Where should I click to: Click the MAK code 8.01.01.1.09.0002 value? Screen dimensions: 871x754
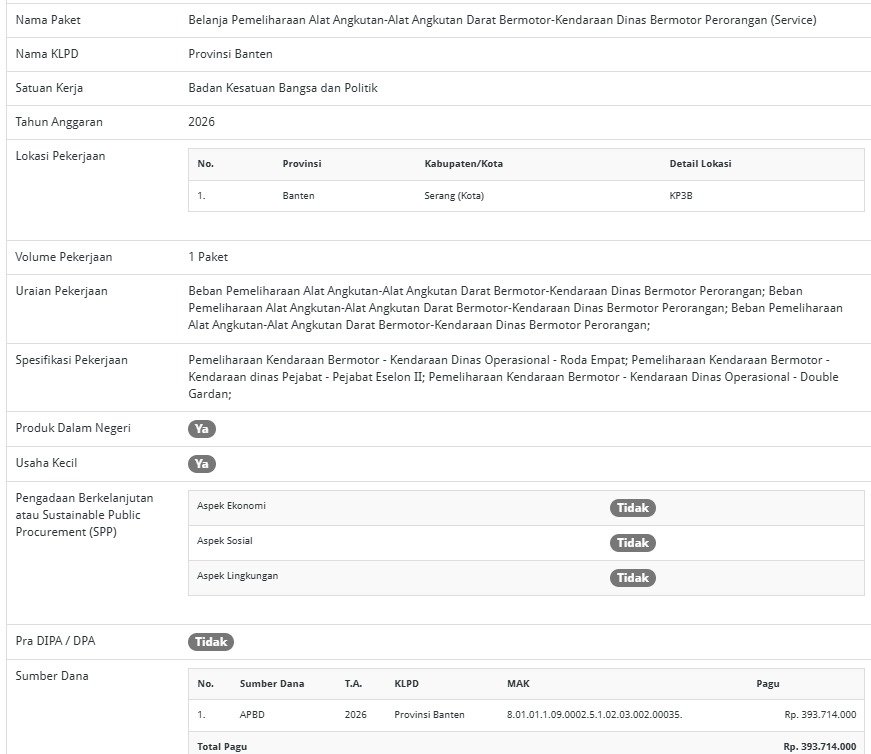click(x=594, y=715)
